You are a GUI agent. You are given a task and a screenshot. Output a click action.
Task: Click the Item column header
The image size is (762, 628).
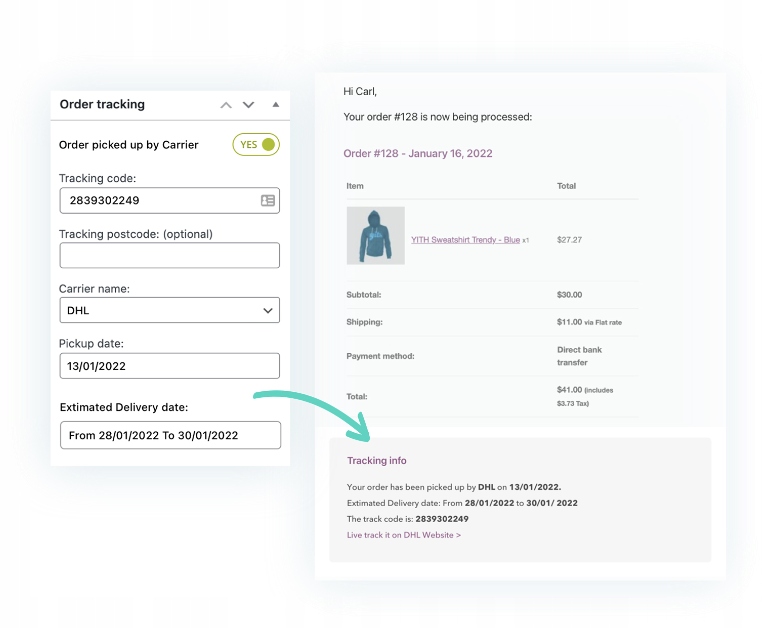[355, 186]
